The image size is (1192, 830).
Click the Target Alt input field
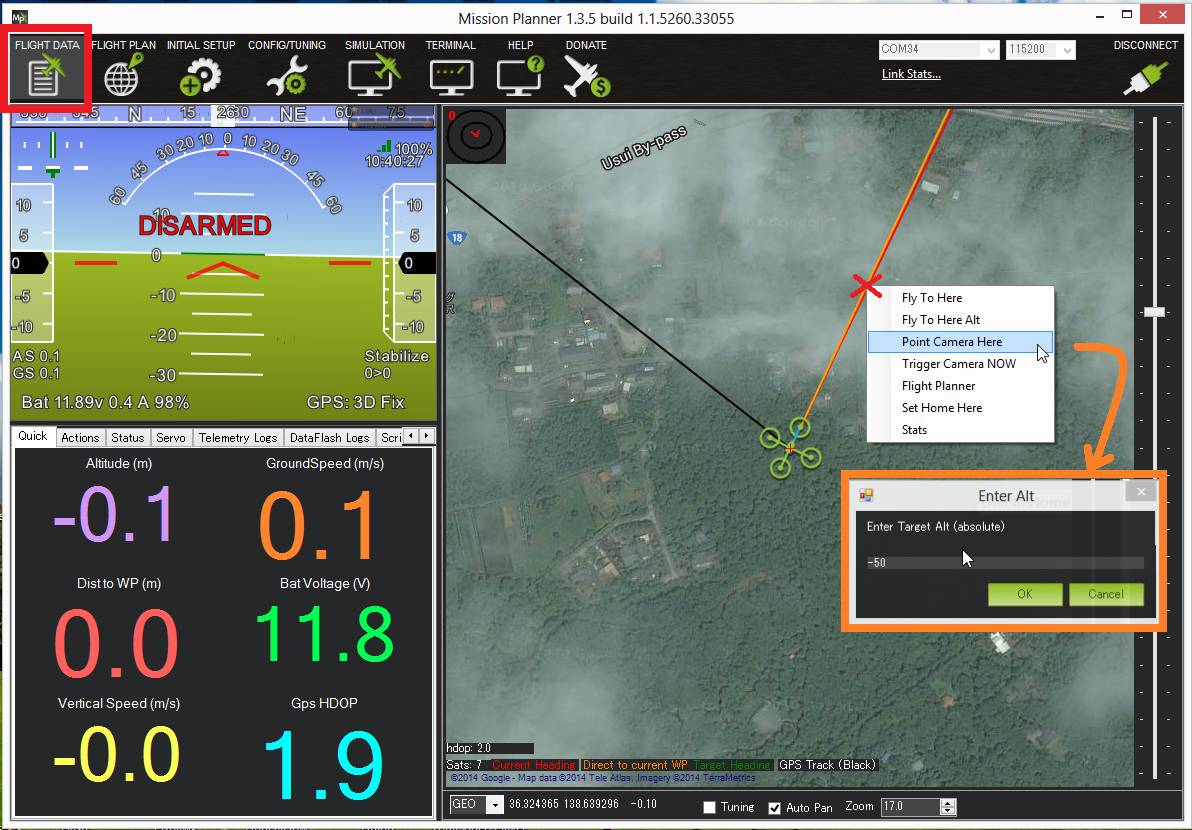coord(1004,563)
